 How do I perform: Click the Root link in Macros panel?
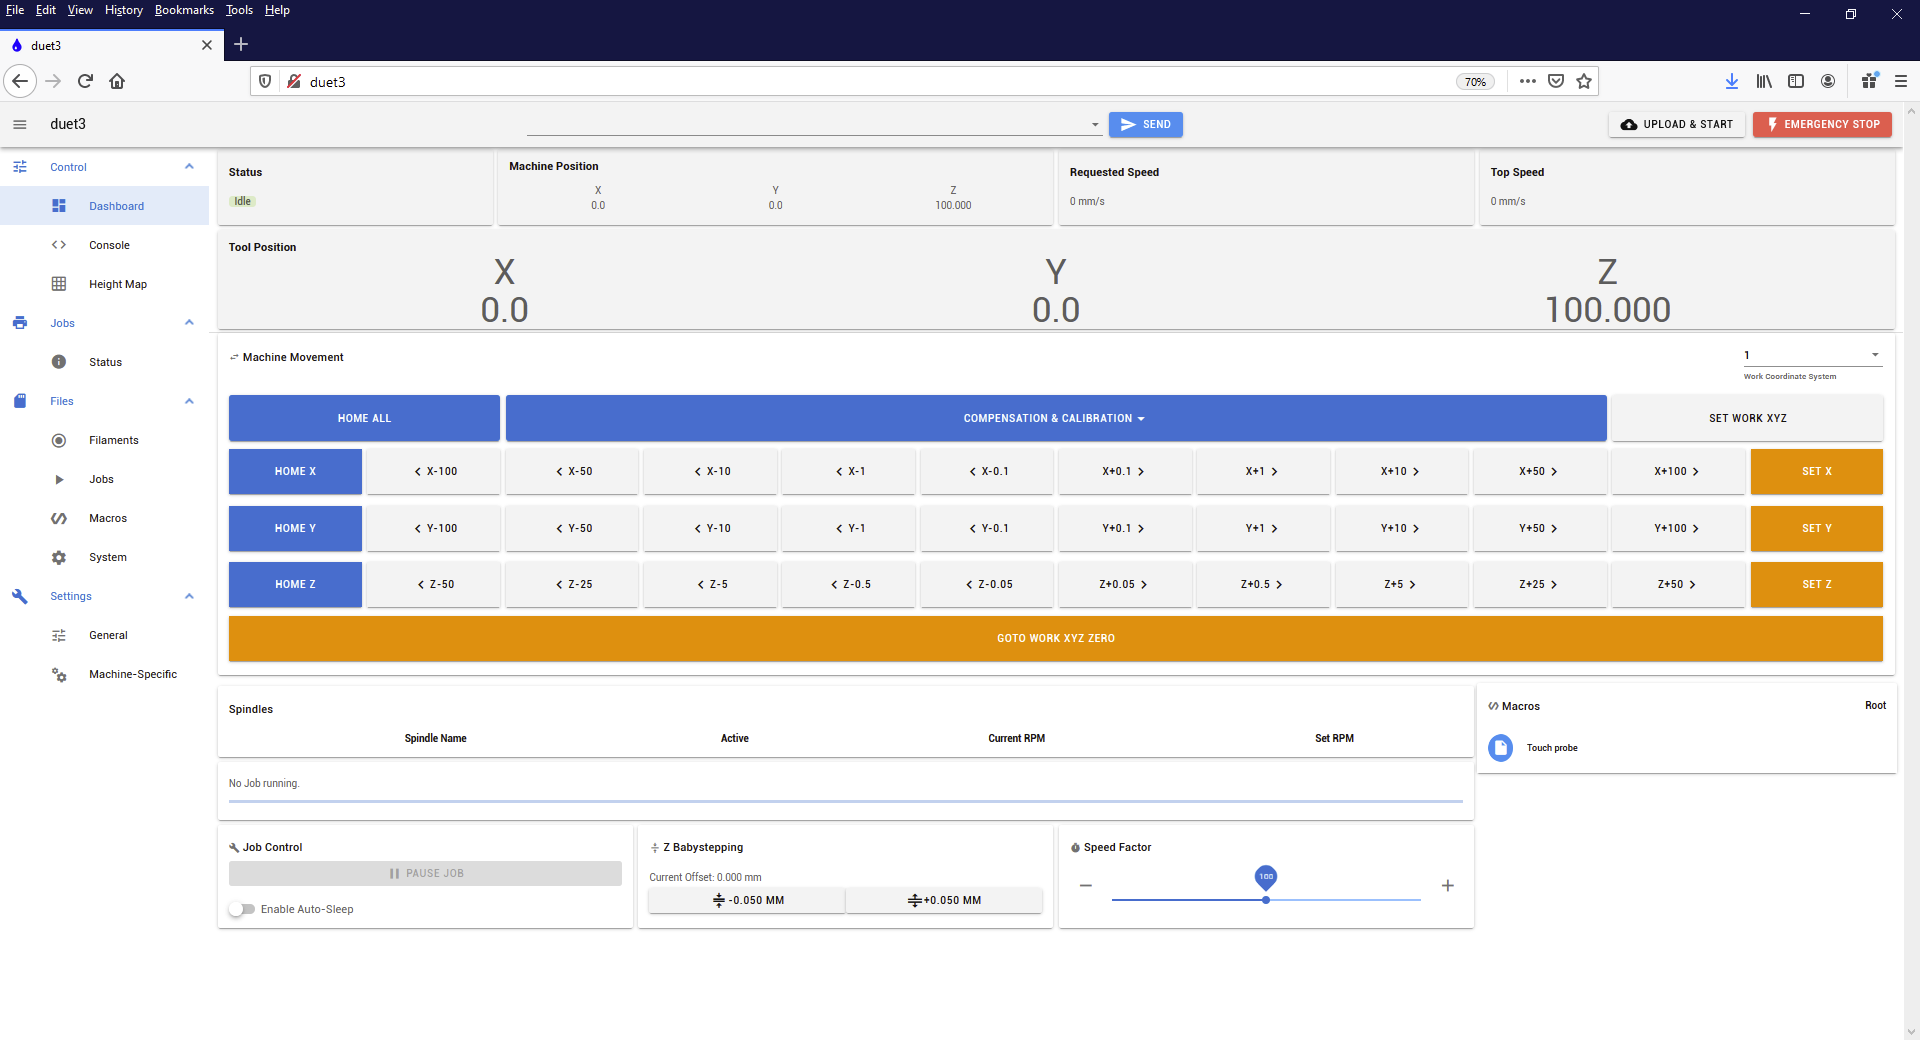click(x=1875, y=706)
